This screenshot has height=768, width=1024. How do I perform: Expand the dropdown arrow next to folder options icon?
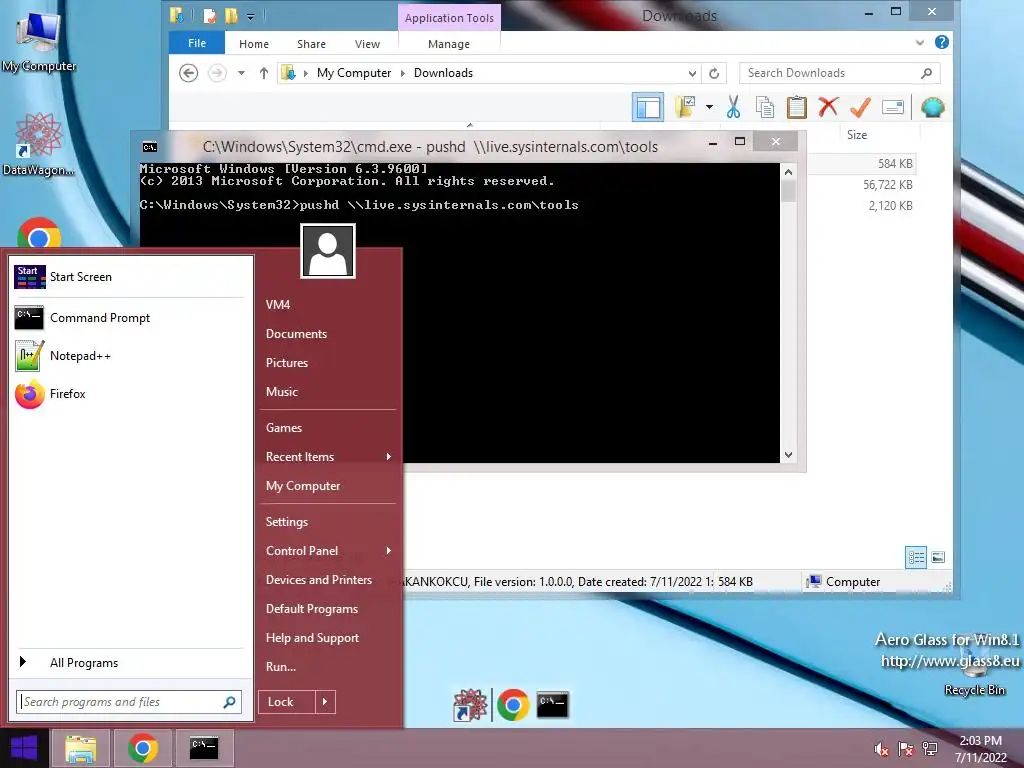pyautogui.click(x=709, y=107)
